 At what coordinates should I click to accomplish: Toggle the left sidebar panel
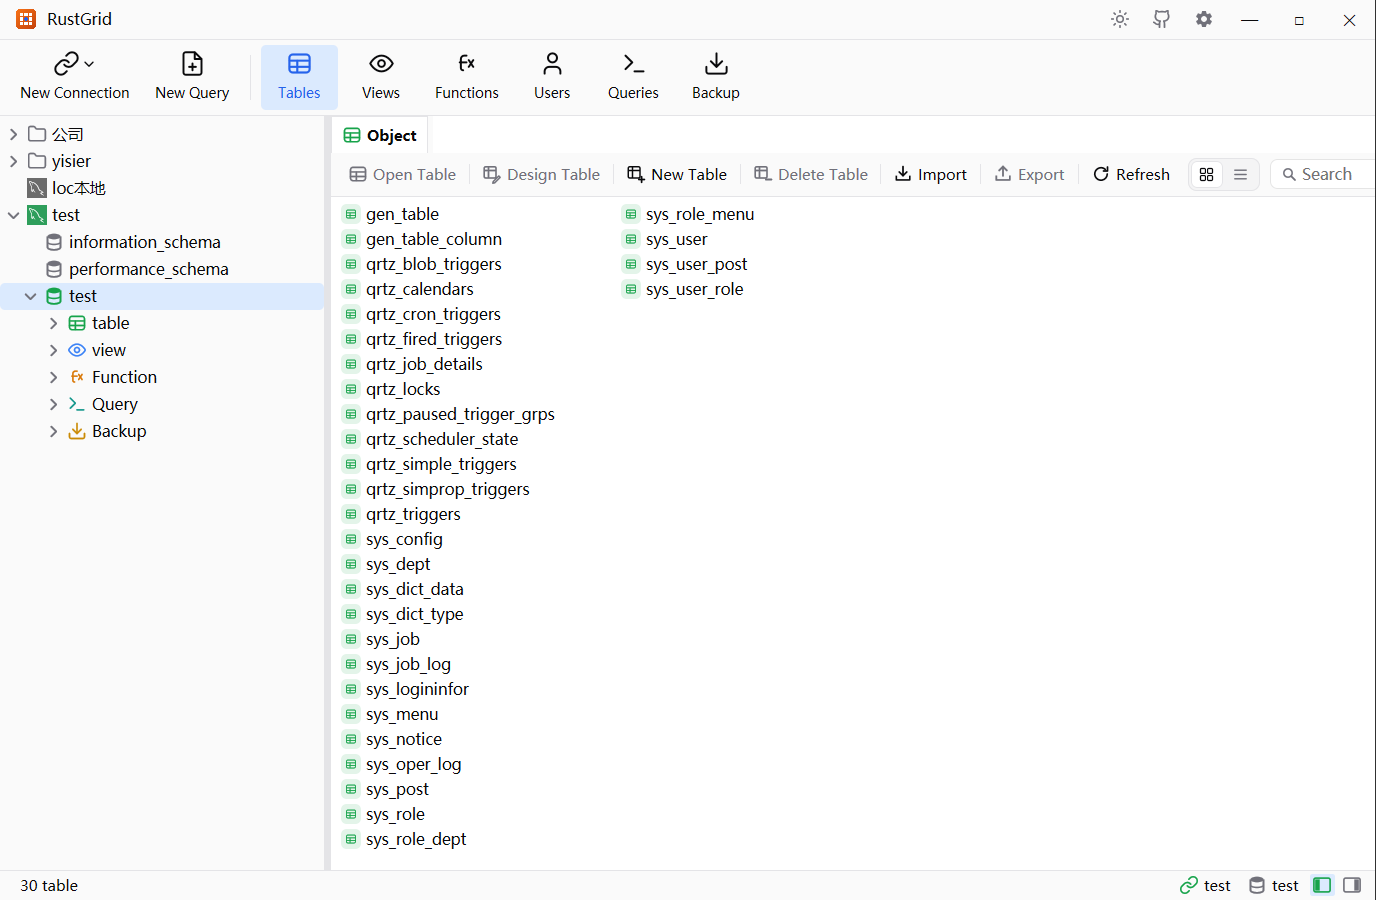[1322, 885]
